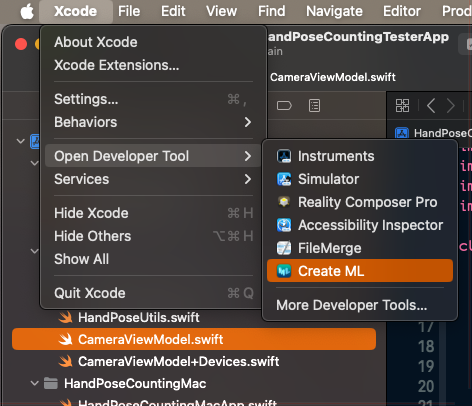The width and height of the screenshot is (472, 406).
Task: Open the related items grid icon
Action: coord(402,106)
